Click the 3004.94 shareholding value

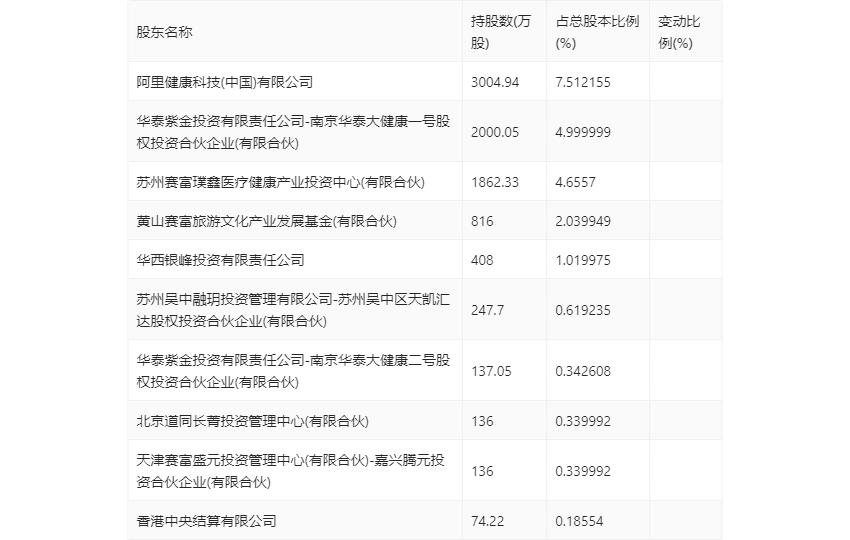pos(495,82)
